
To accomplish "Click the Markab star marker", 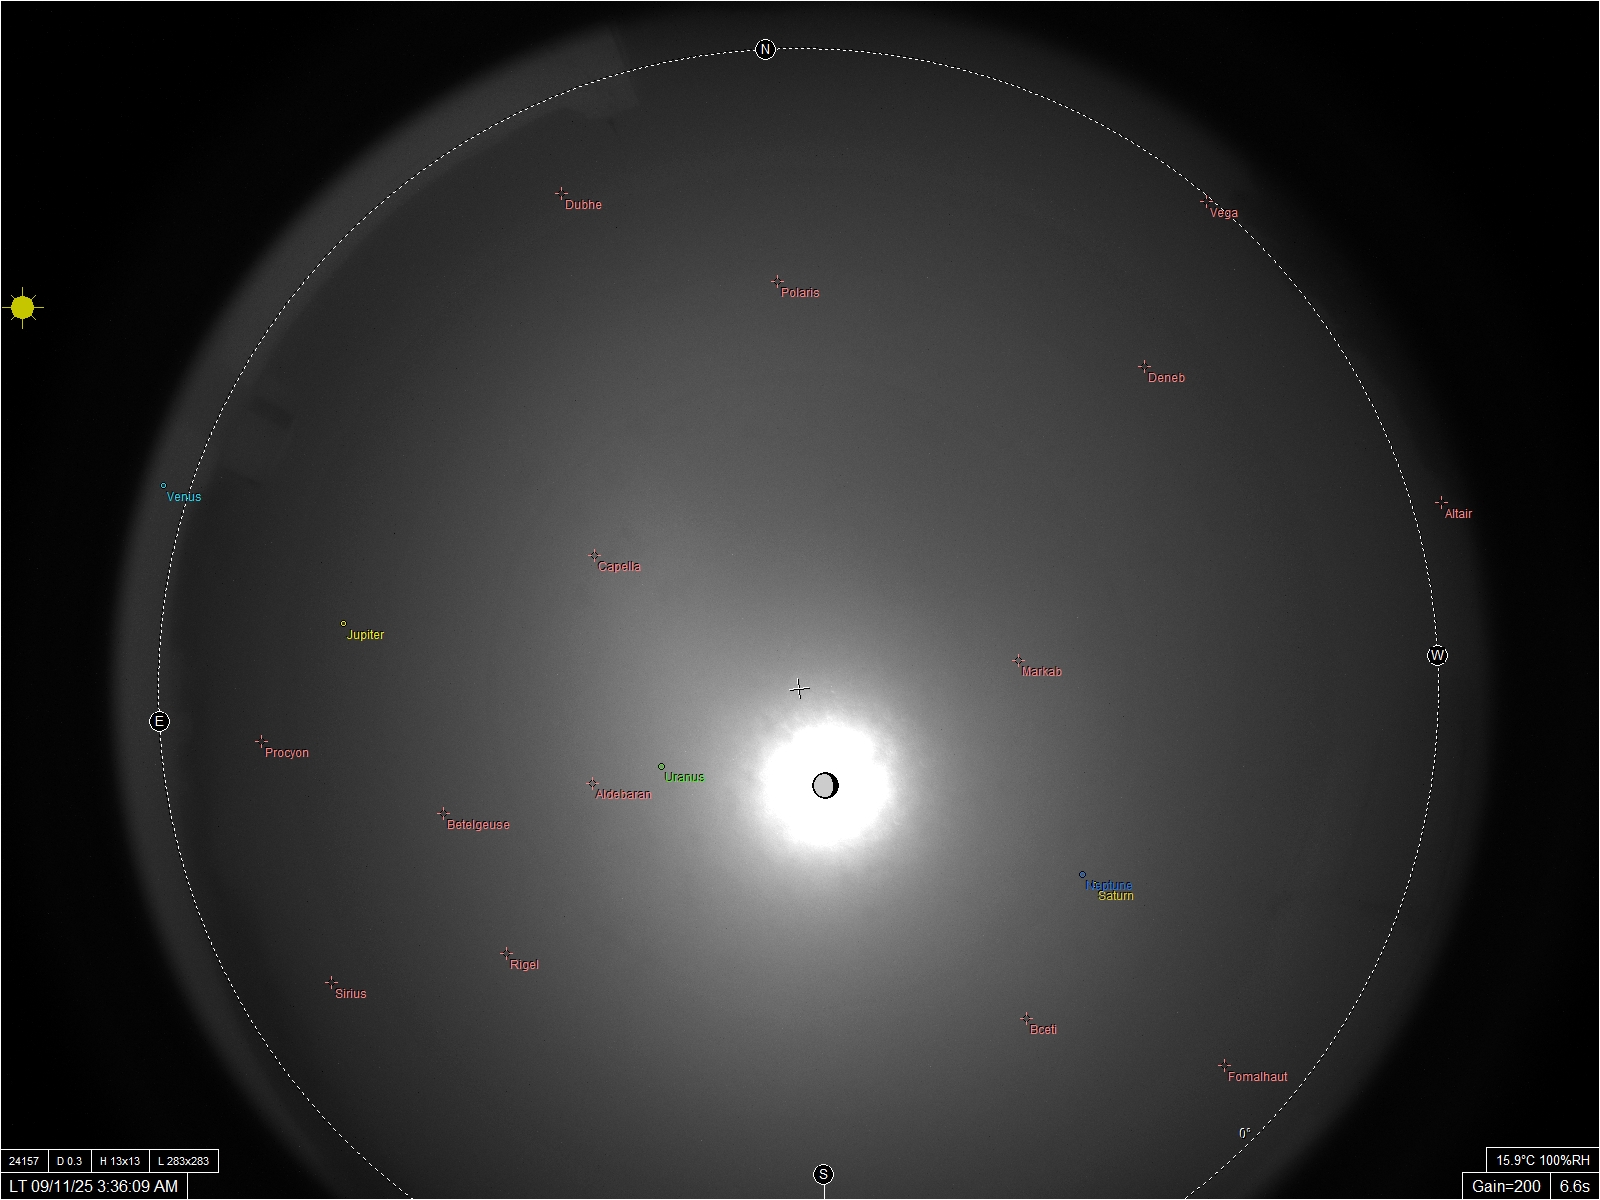I will (1018, 661).
